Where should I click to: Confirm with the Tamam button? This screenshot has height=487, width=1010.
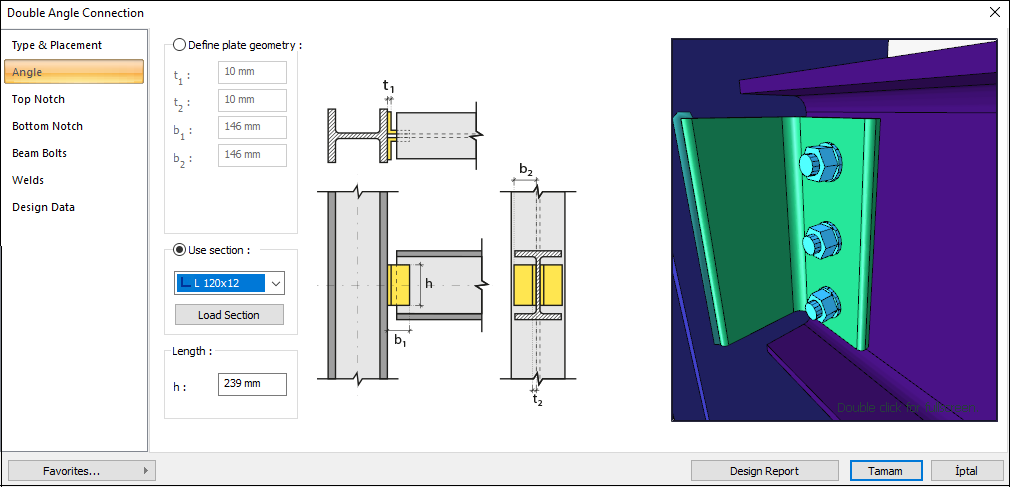884,470
